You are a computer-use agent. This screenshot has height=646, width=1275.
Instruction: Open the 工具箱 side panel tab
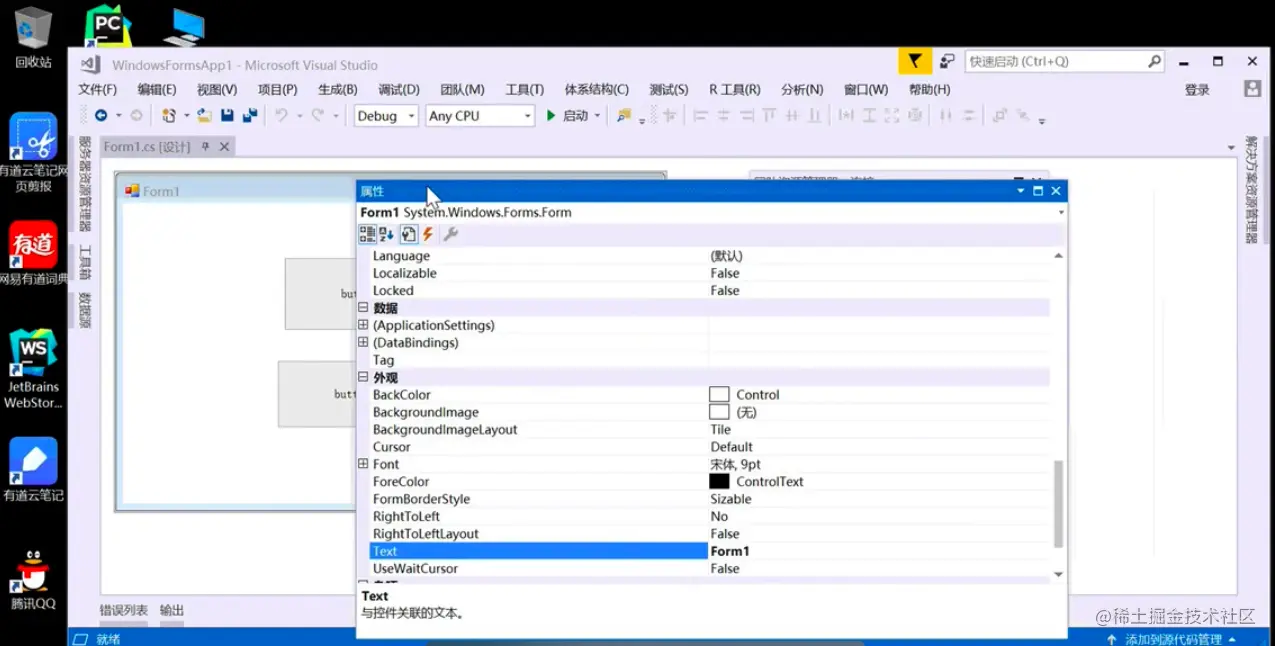coord(85,265)
